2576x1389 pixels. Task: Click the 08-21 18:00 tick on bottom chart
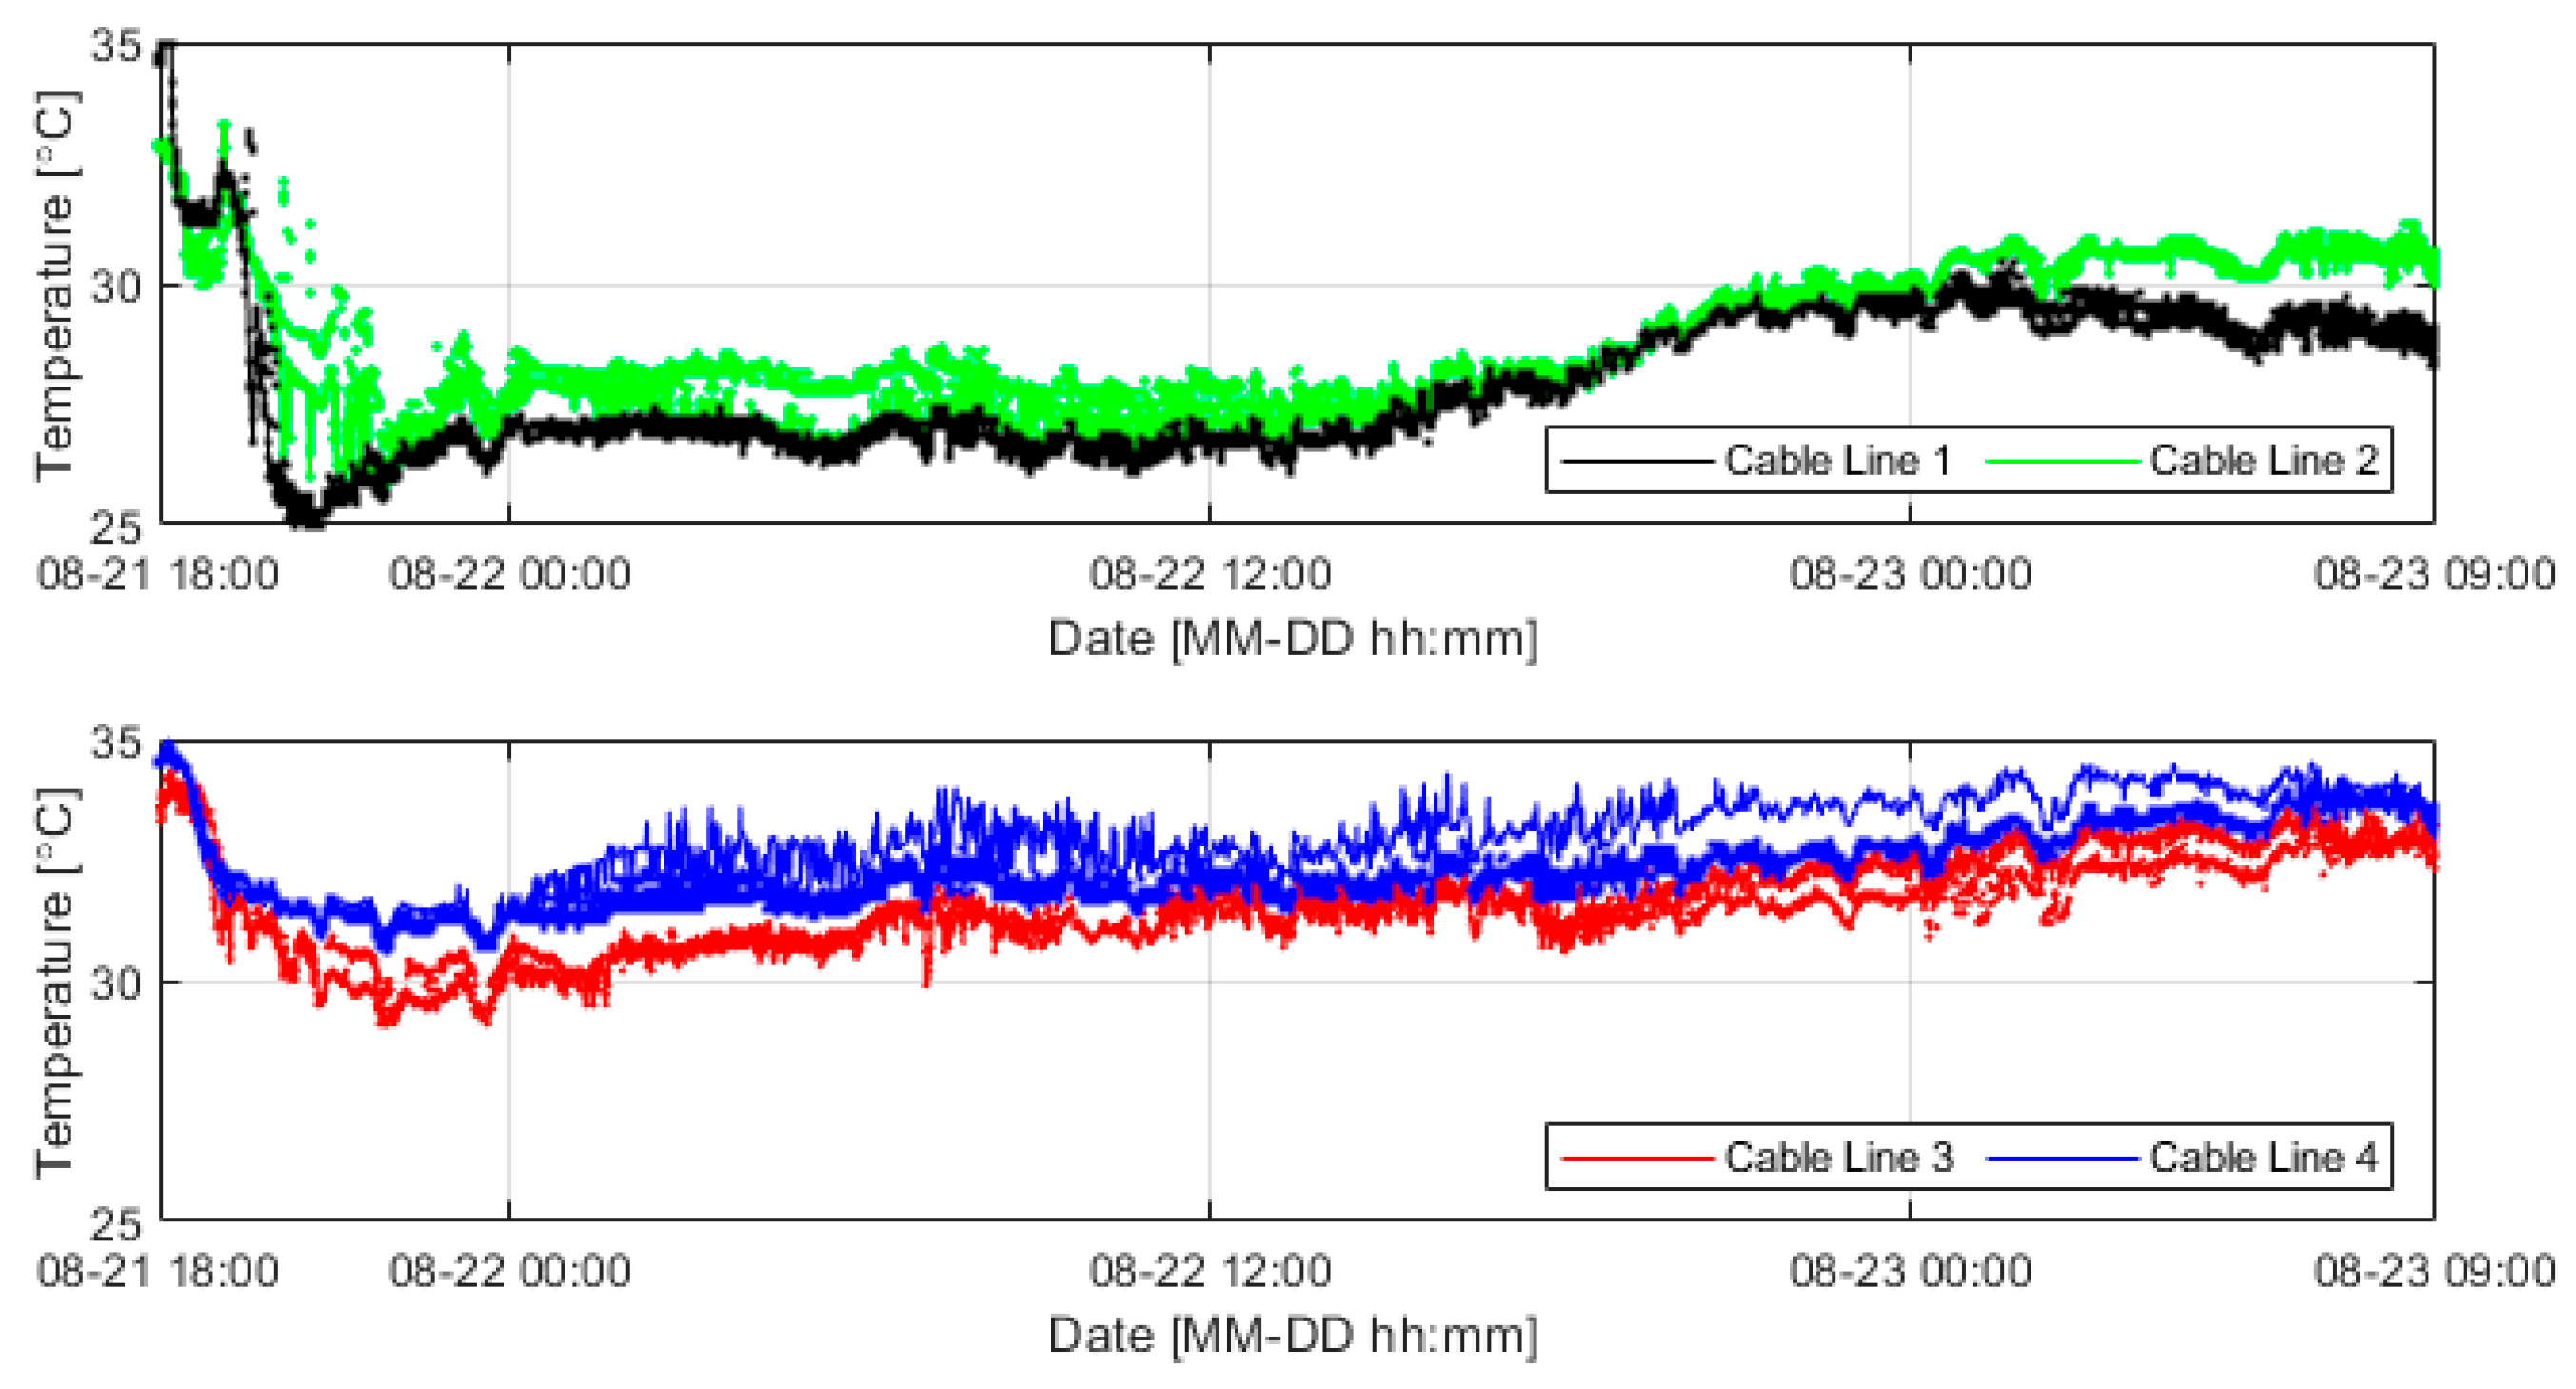(x=158, y=1272)
